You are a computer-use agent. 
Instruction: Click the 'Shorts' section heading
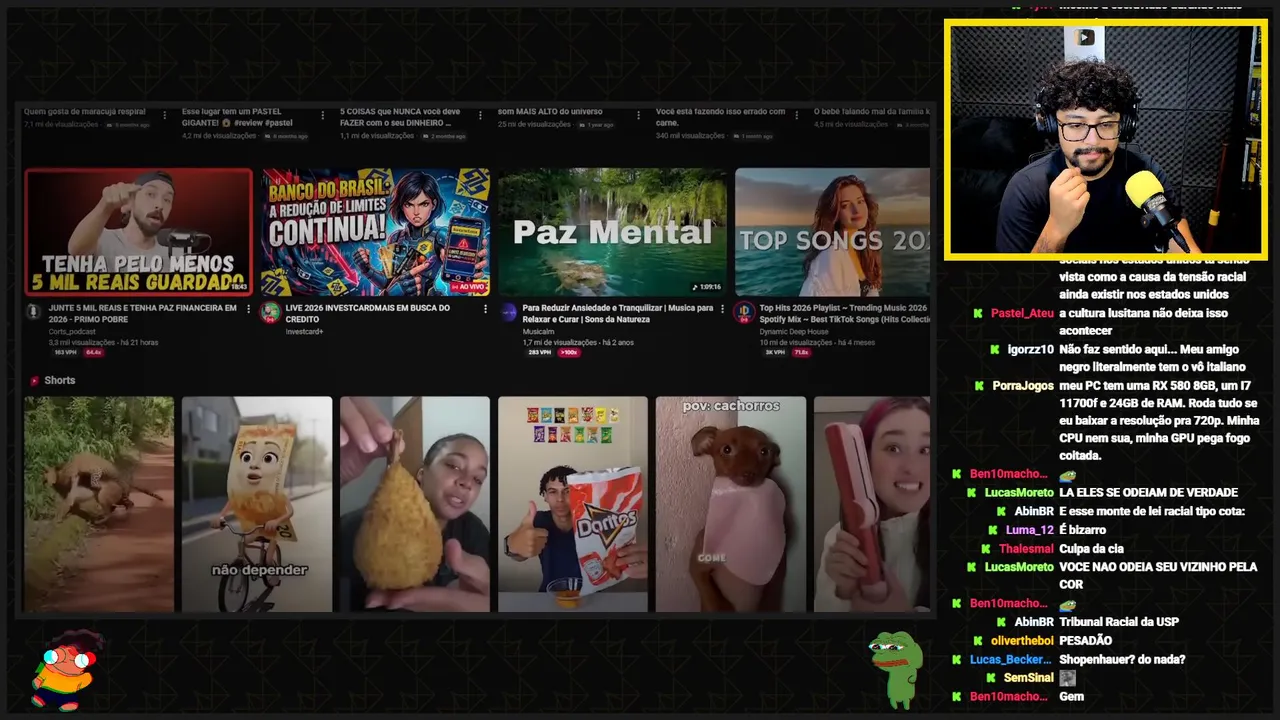pos(60,381)
